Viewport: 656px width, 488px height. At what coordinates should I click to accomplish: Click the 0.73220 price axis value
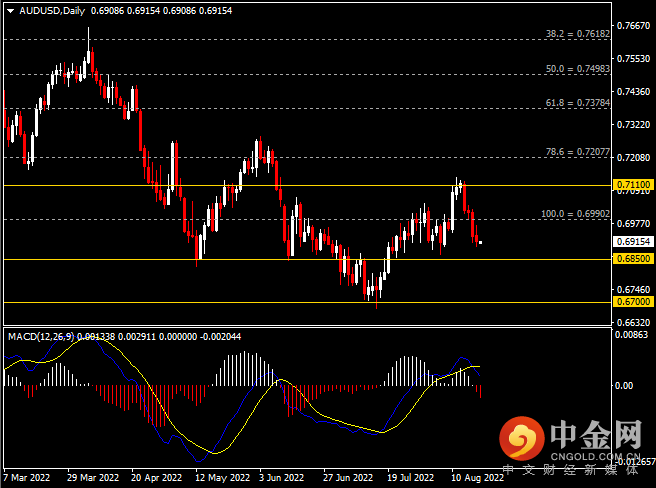(633, 125)
